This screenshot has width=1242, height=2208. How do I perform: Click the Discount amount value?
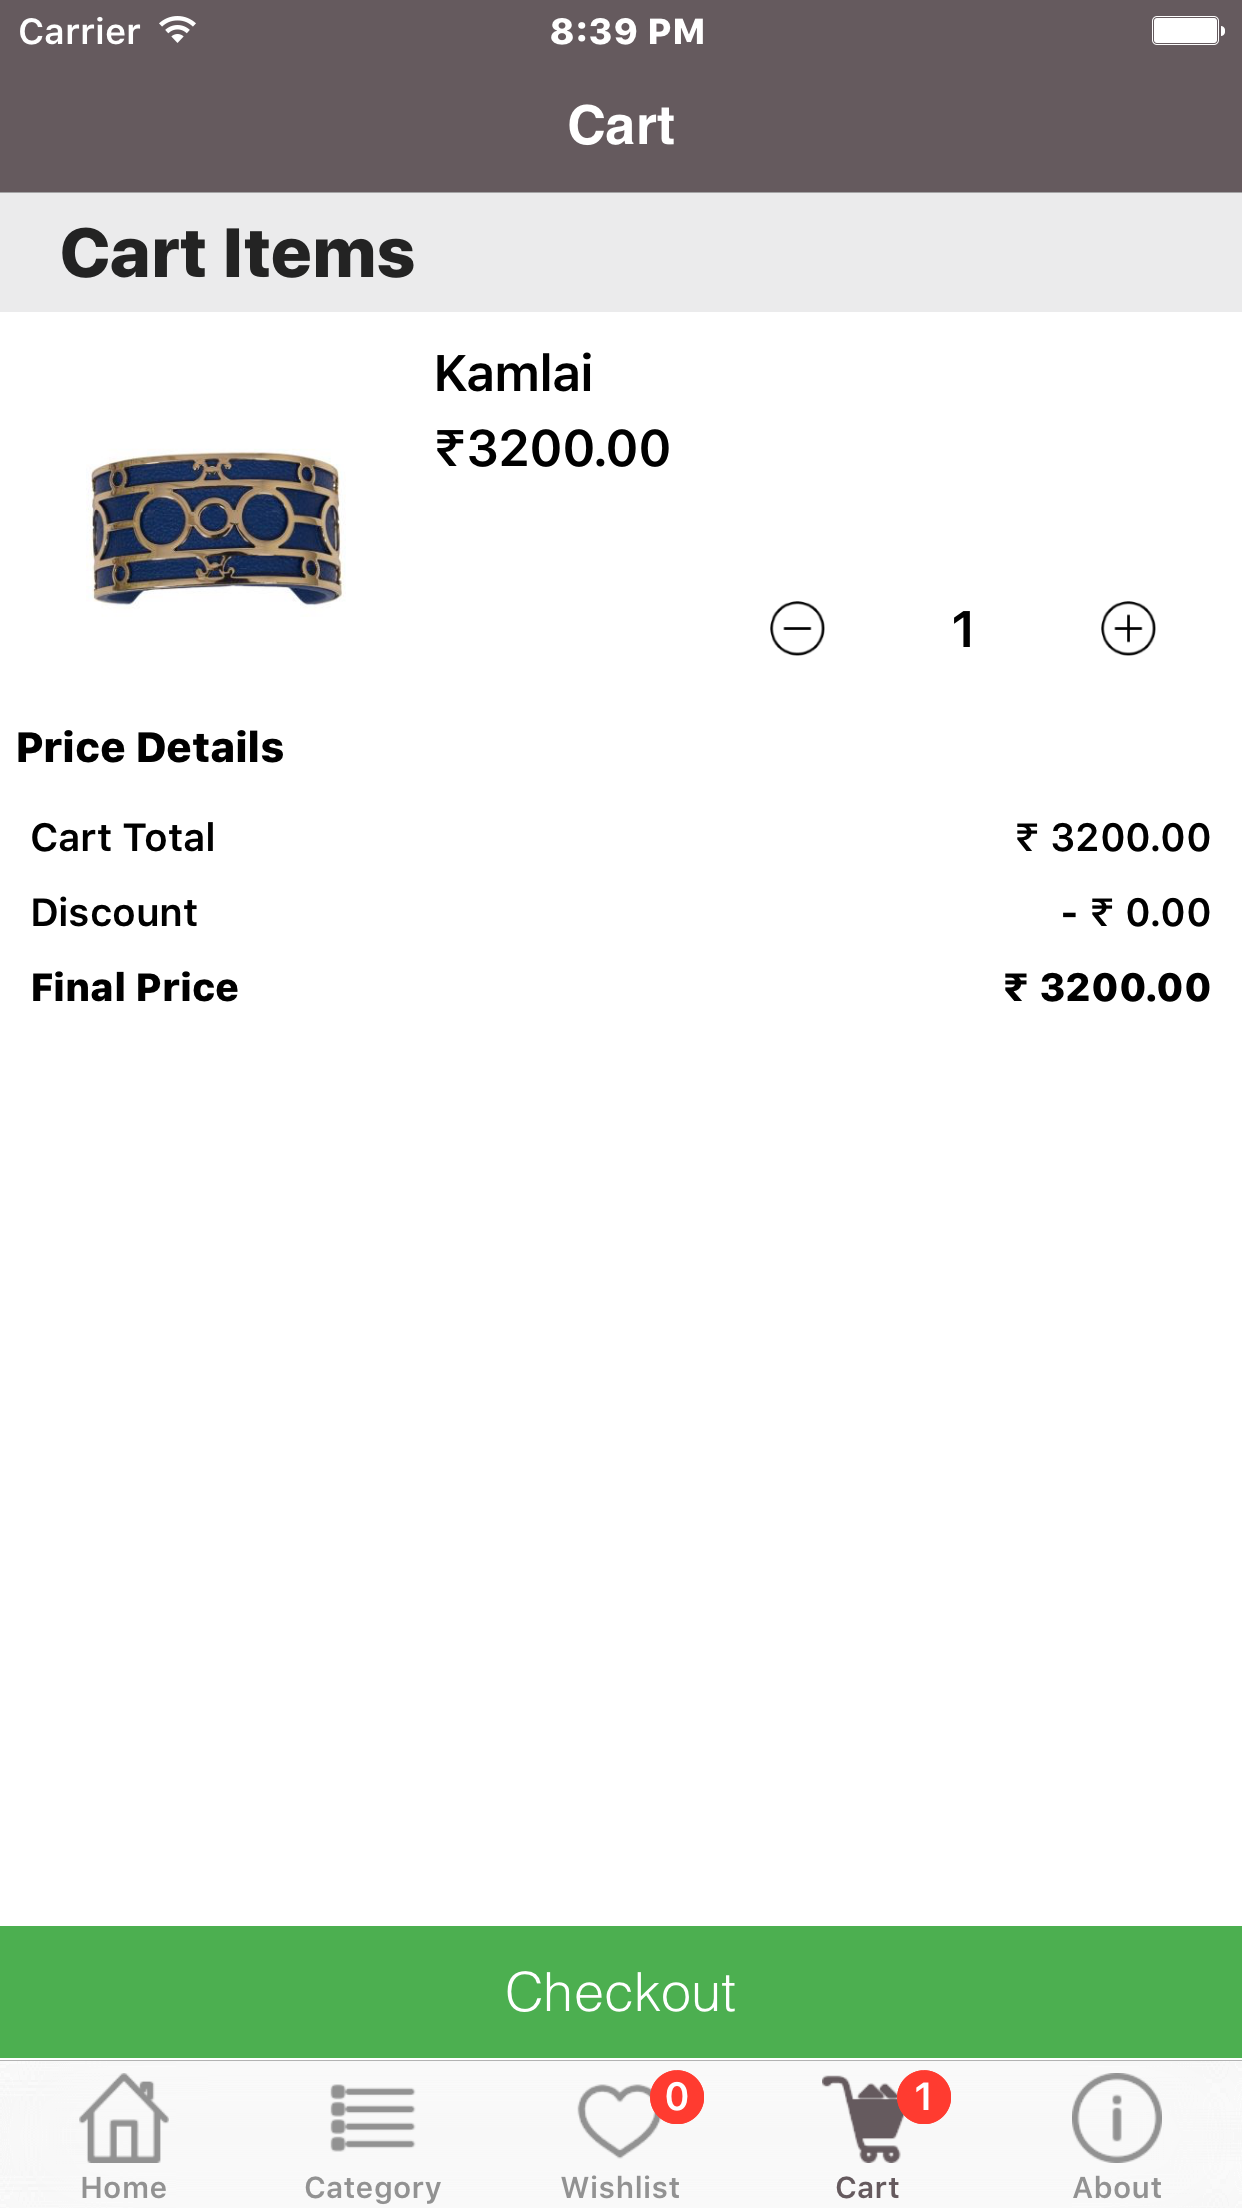pyautogui.click(x=1136, y=913)
